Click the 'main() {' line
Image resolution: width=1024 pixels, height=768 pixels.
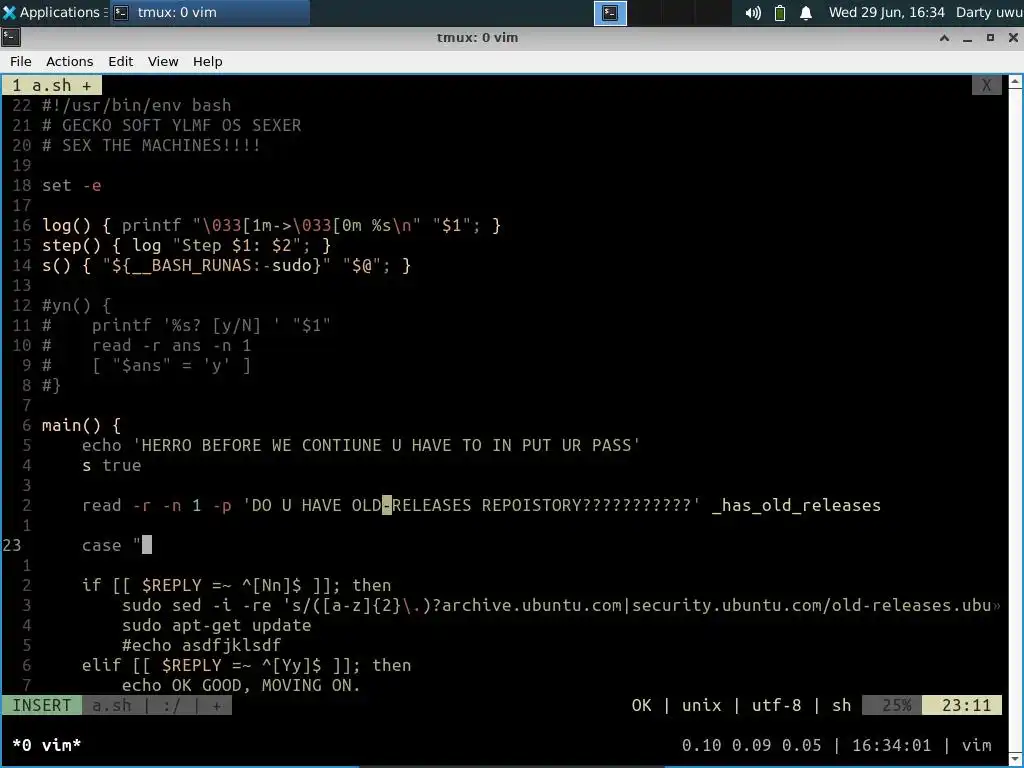(x=82, y=425)
